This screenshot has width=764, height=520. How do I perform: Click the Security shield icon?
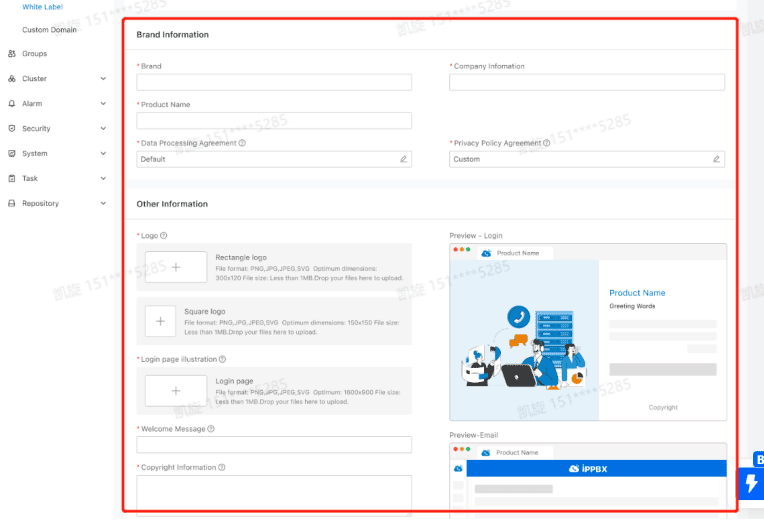(x=12, y=128)
